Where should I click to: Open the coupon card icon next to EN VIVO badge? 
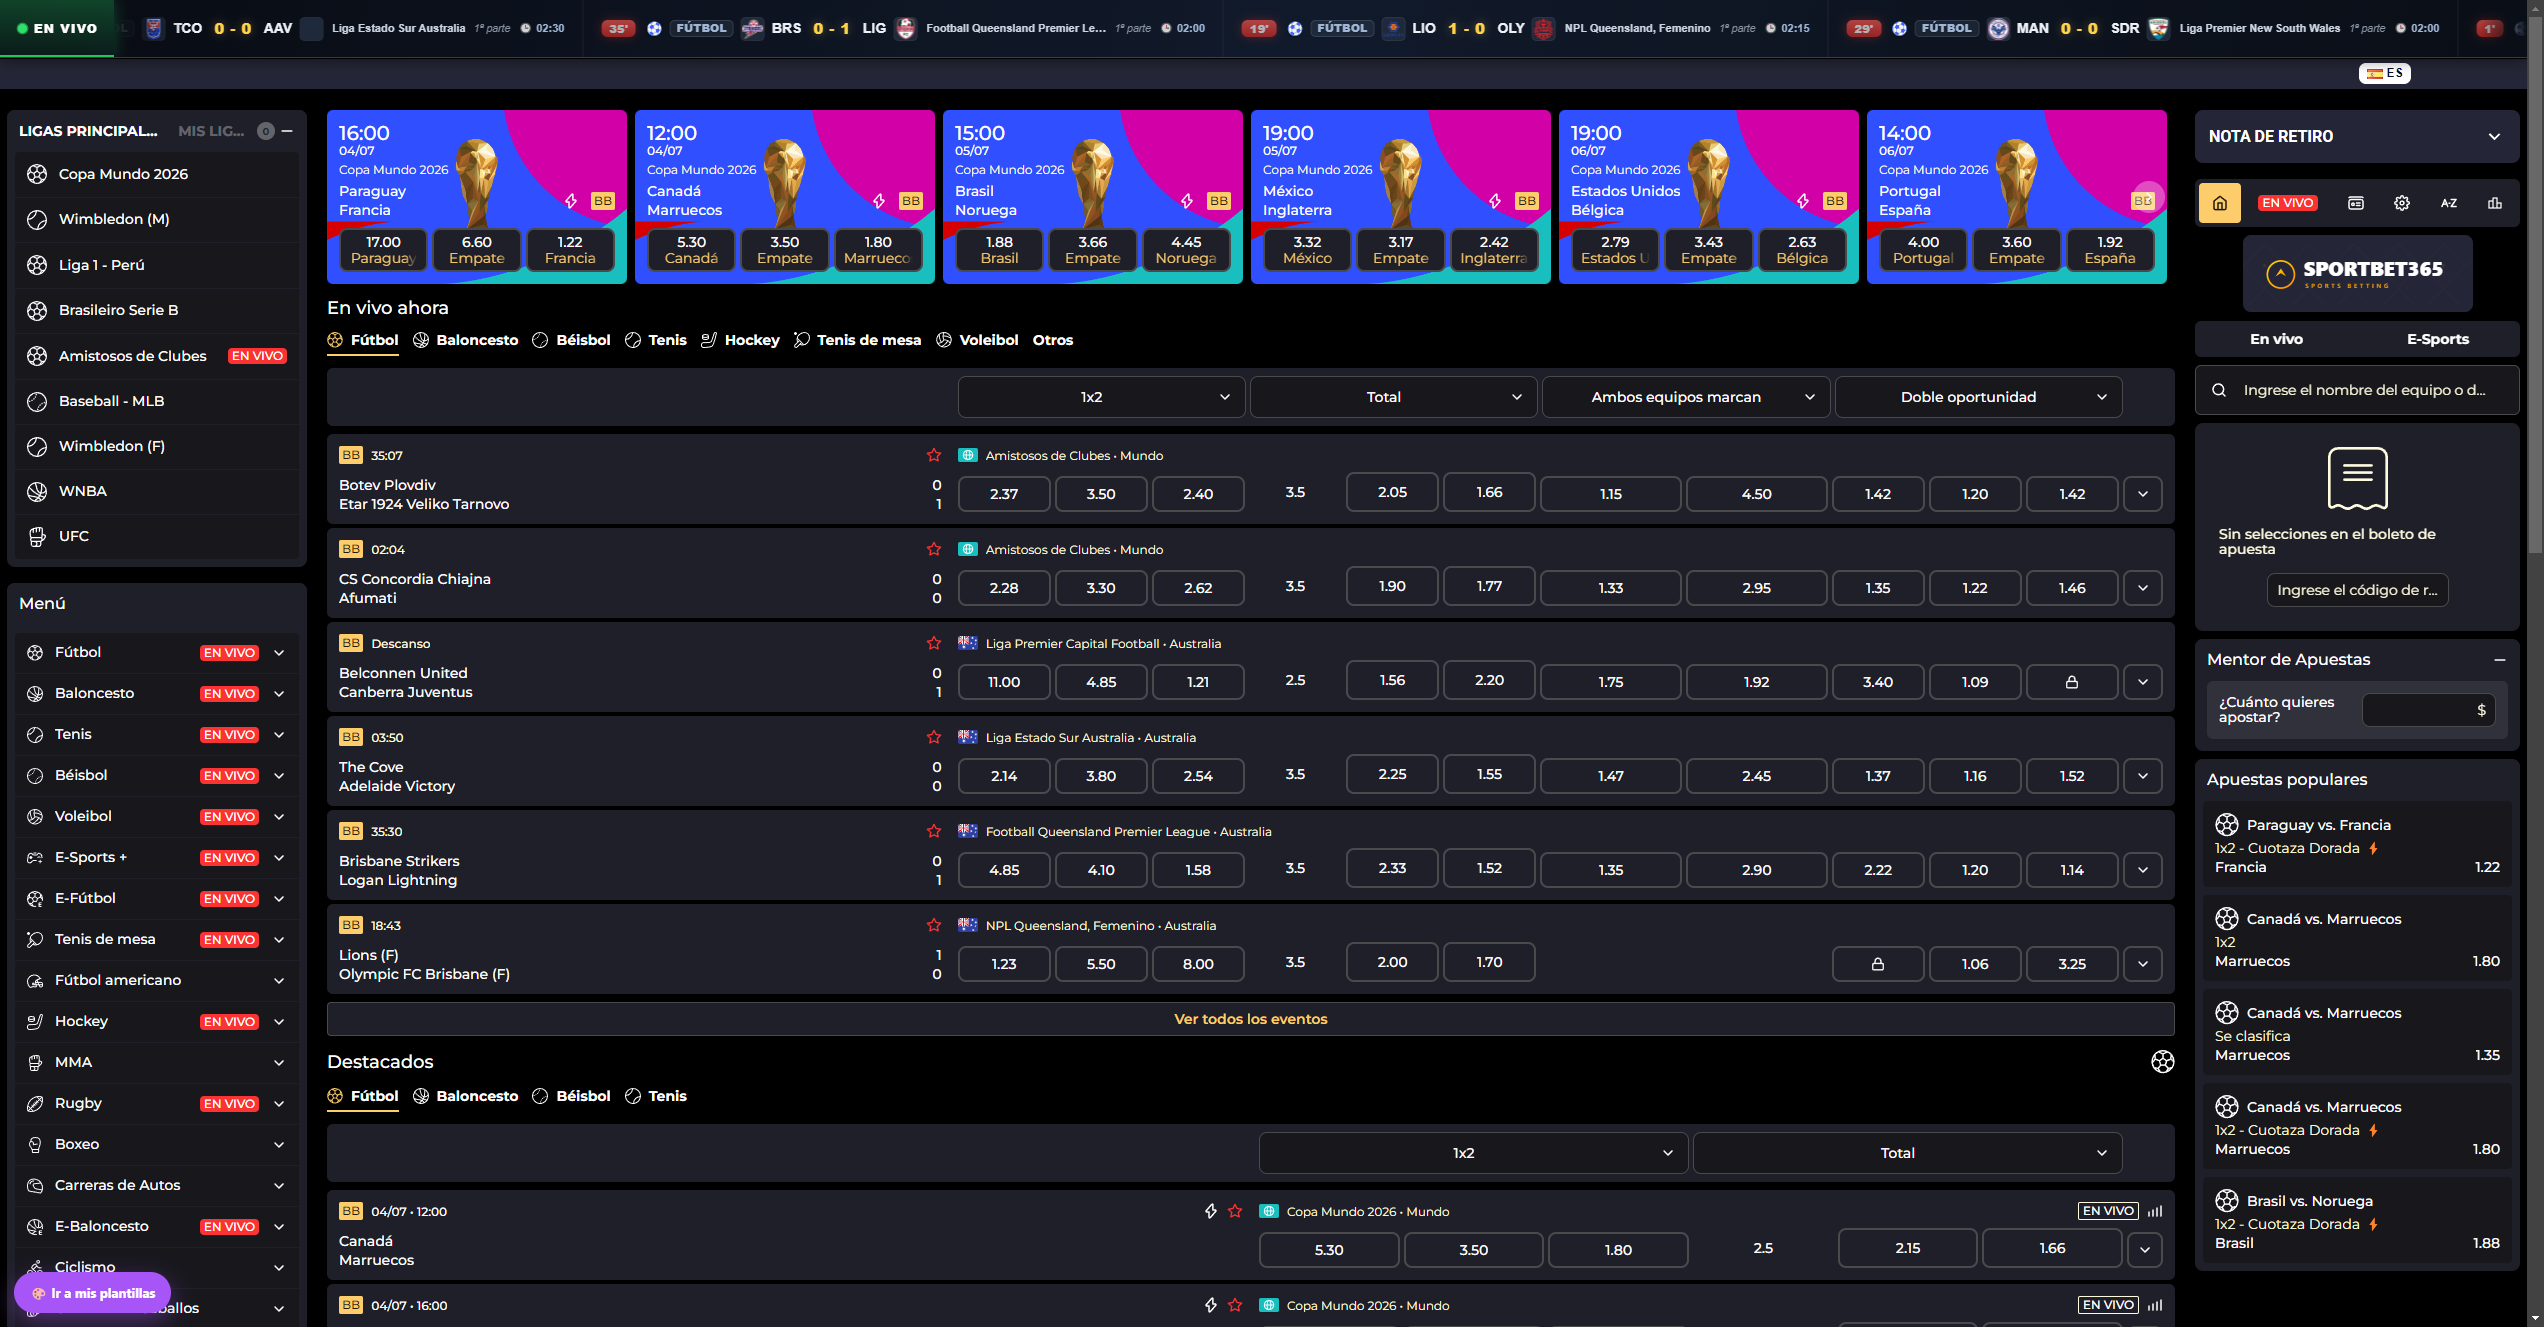(x=2356, y=203)
